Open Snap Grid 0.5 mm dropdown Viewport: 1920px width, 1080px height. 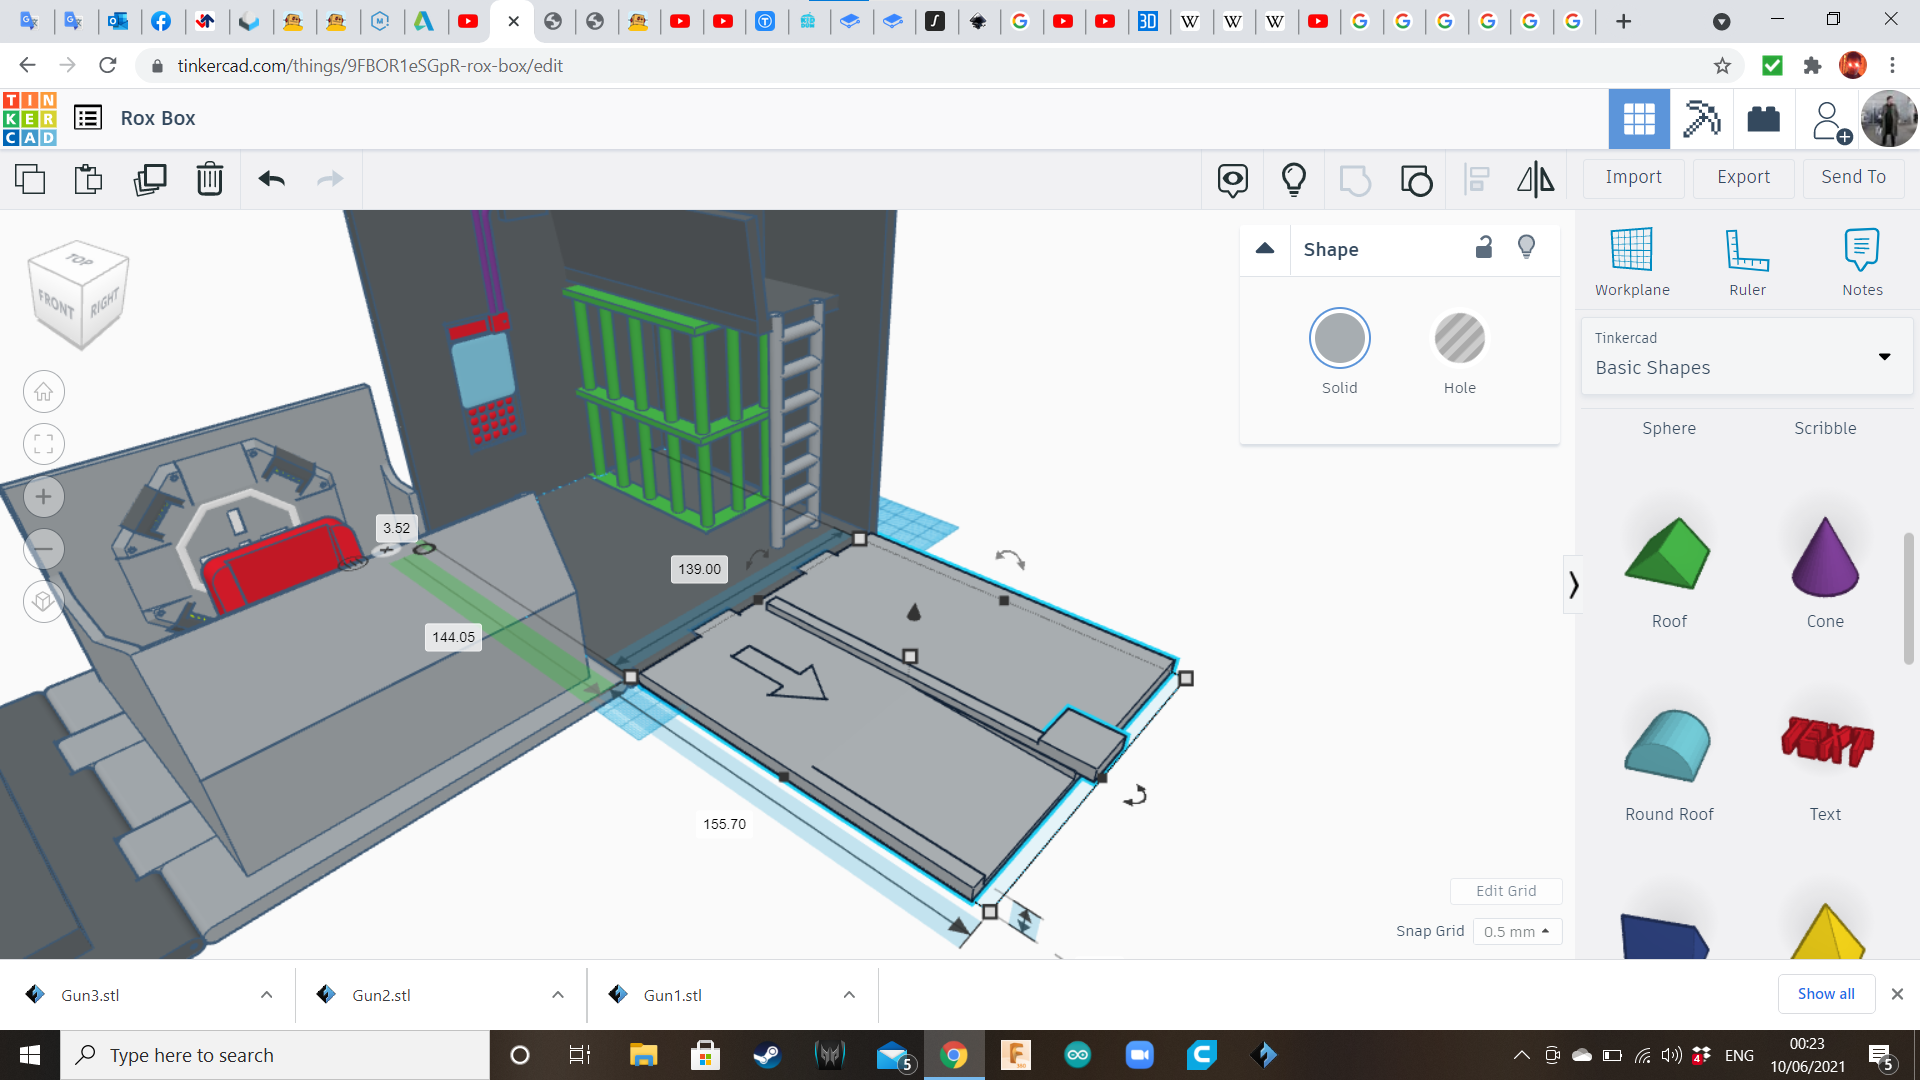click(1517, 931)
